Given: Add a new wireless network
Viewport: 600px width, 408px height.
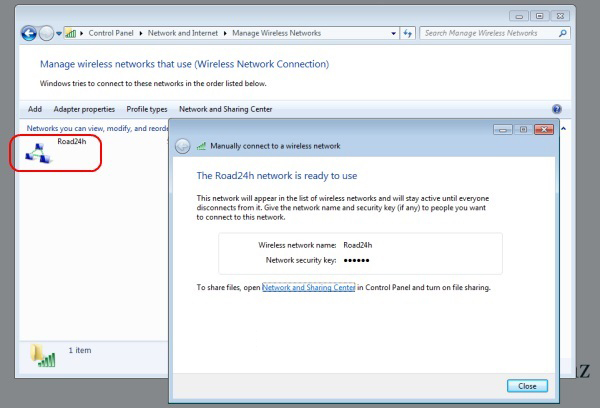Looking at the screenshot, I should coord(35,109).
